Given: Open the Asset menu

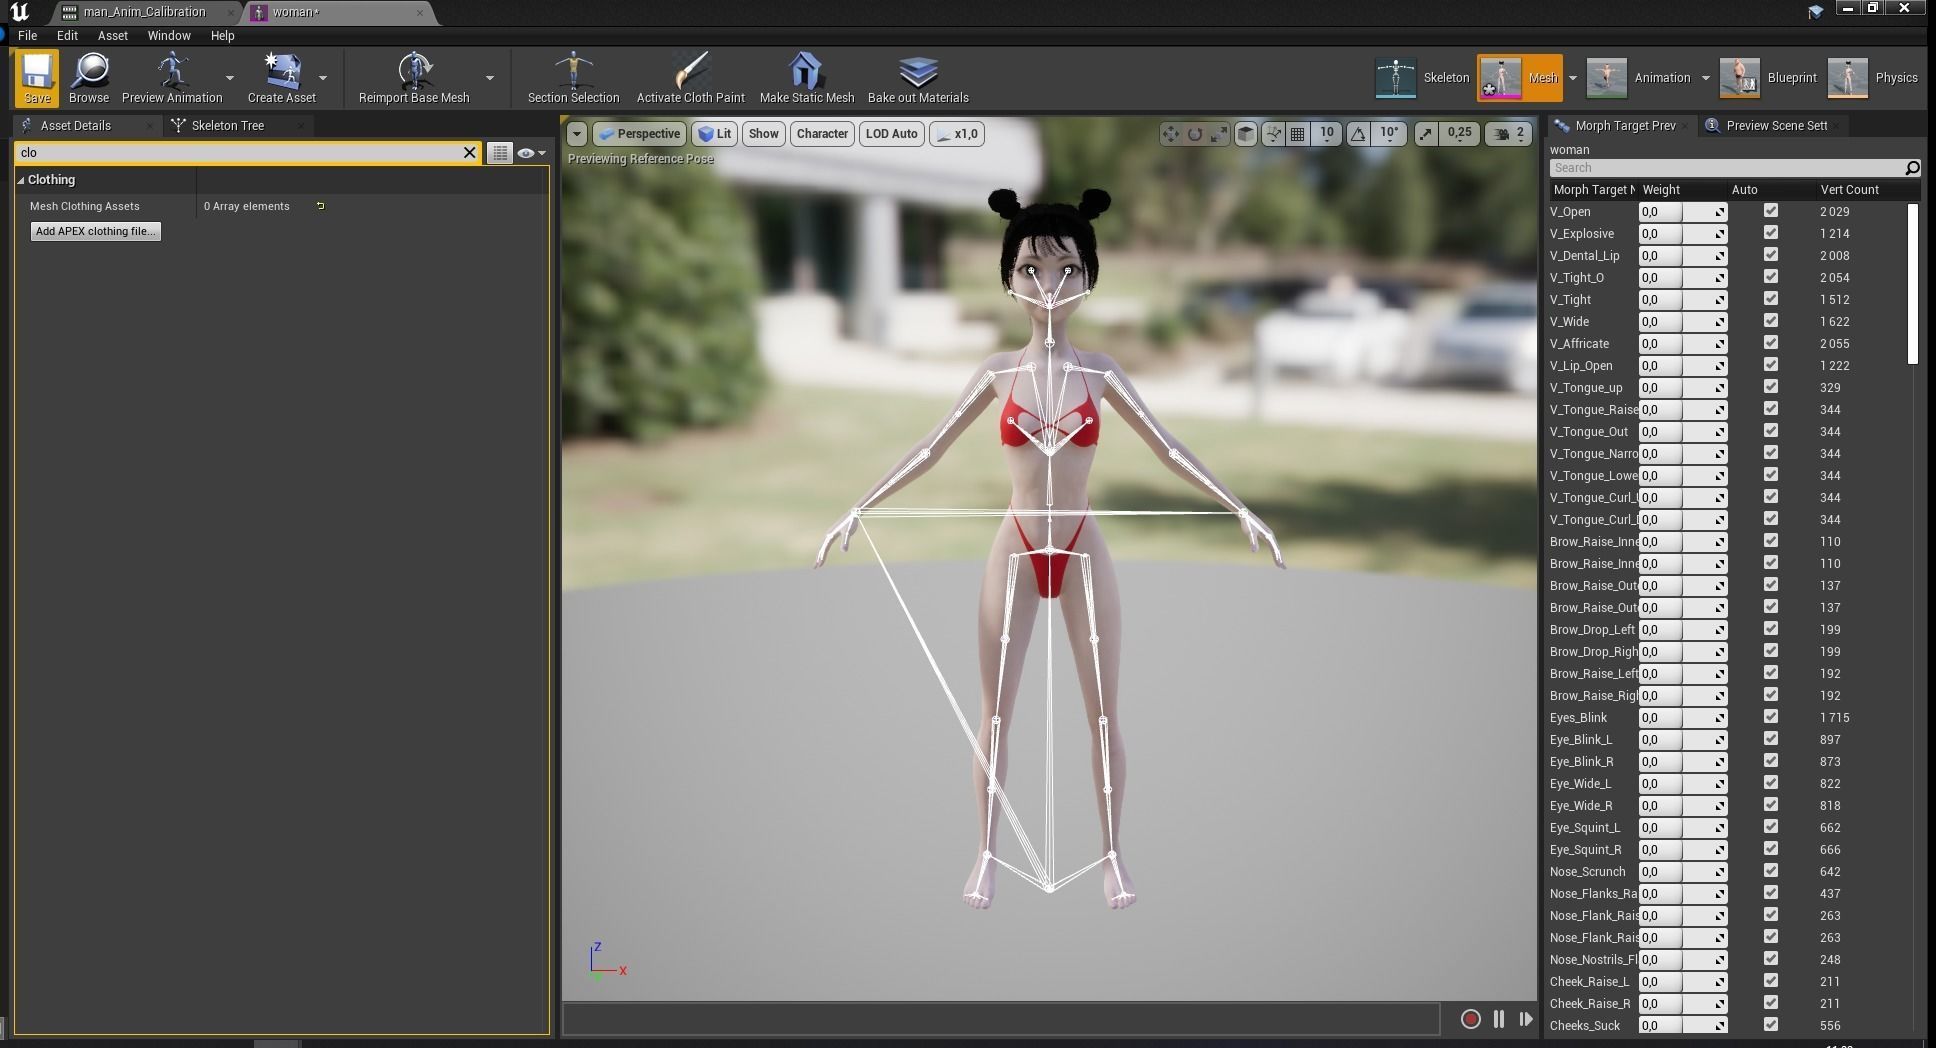Looking at the screenshot, I should coord(112,35).
